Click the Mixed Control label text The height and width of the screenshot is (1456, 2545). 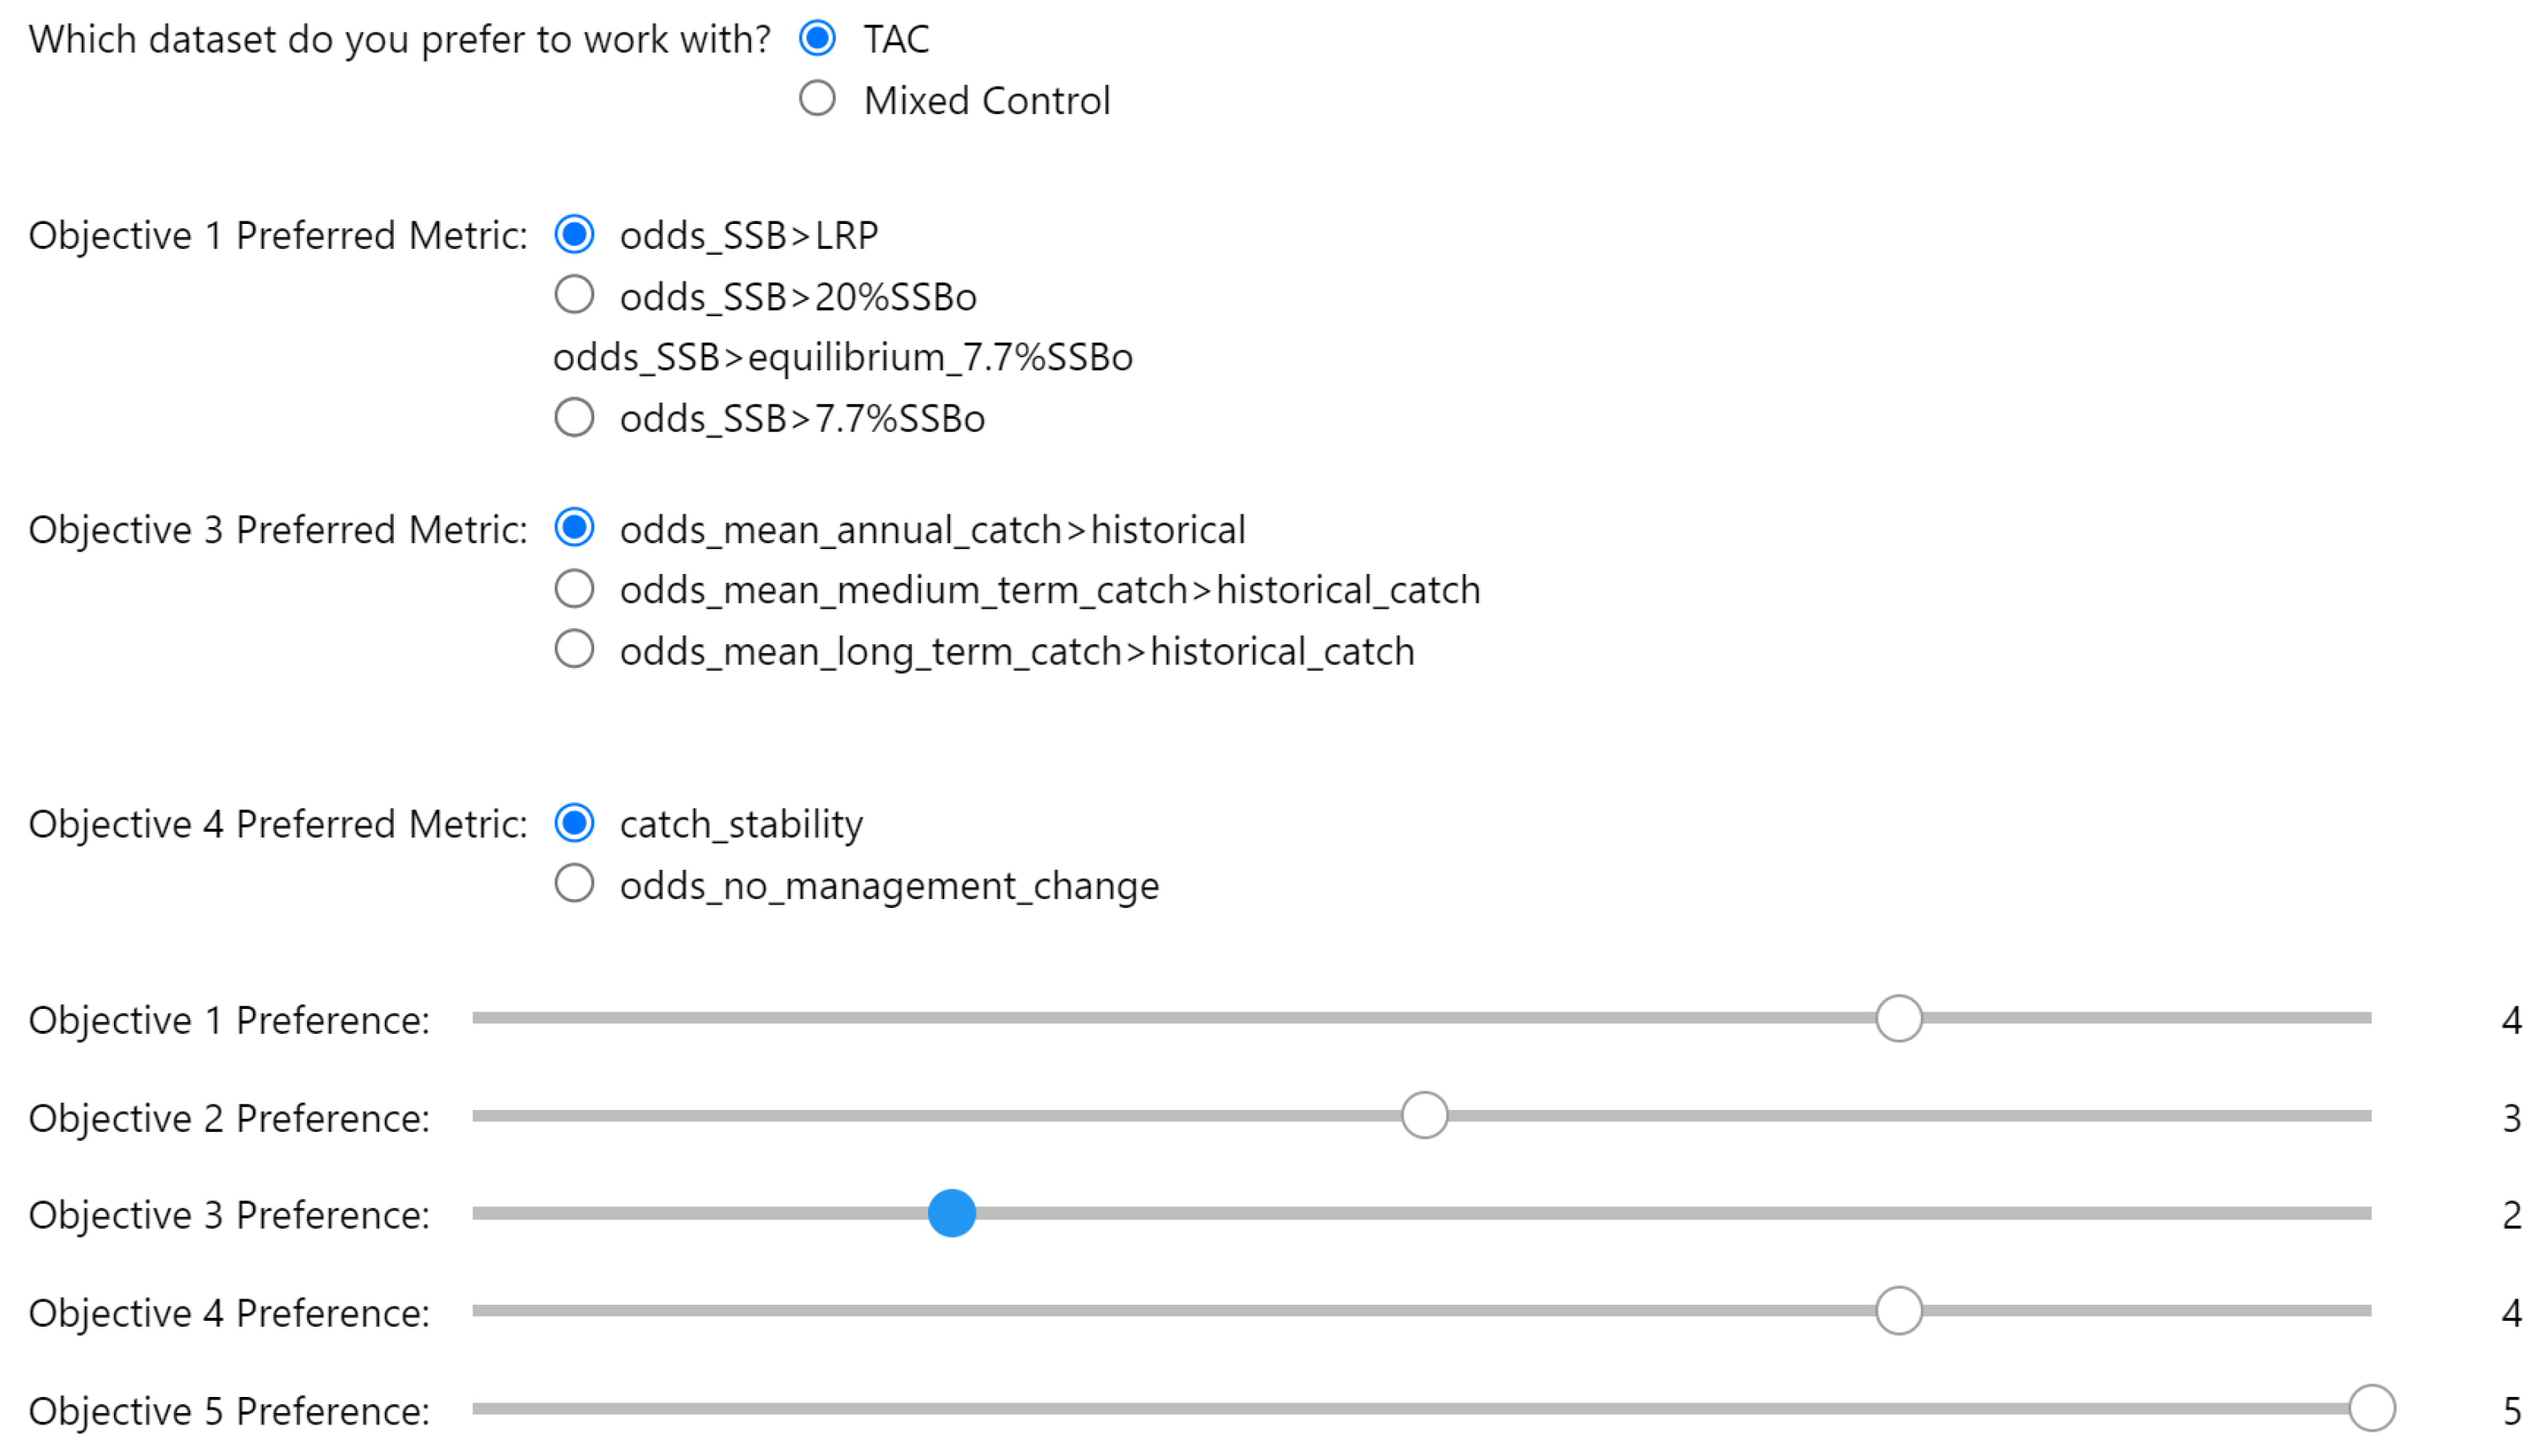(x=986, y=101)
